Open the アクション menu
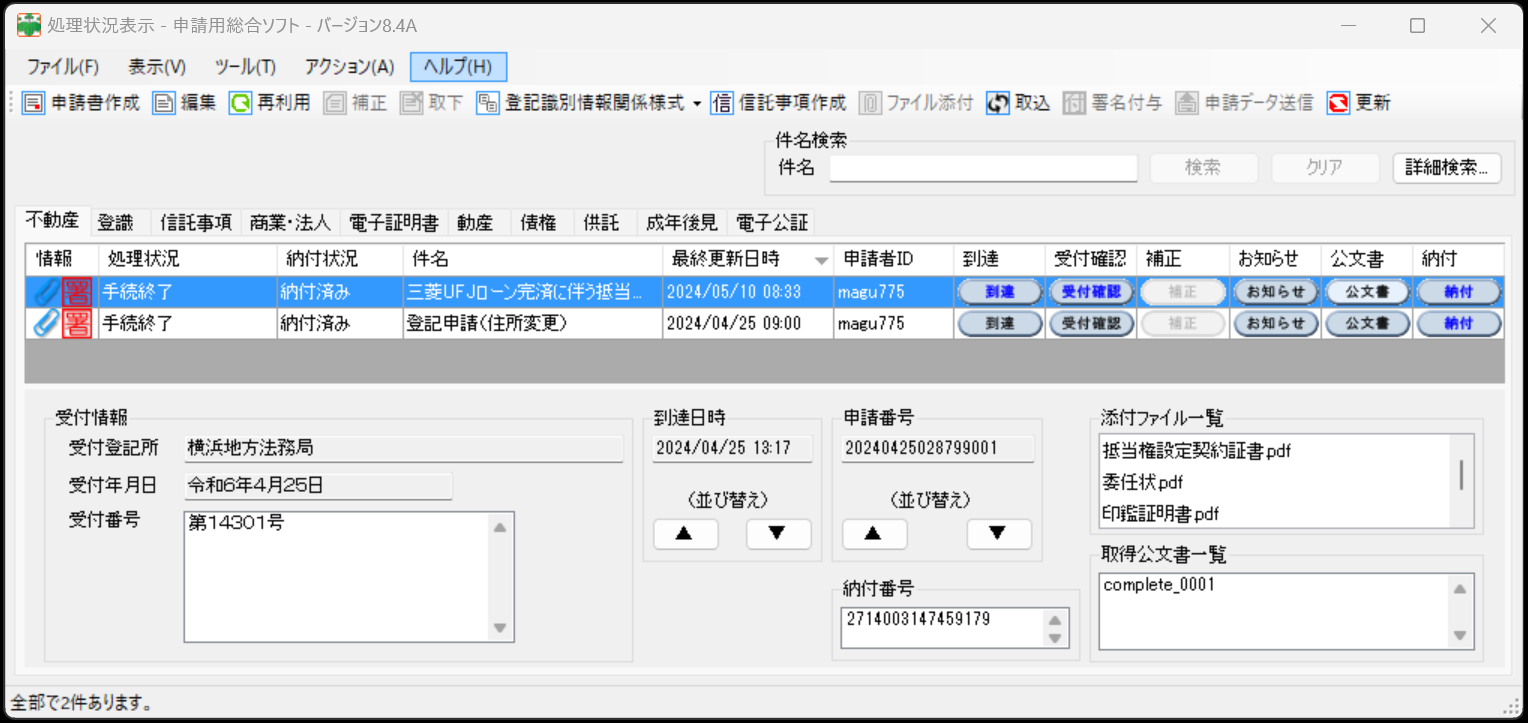Image resolution: width=1528 pixels, height=723 pixels. pyautogui.click(x=348, y=65)
